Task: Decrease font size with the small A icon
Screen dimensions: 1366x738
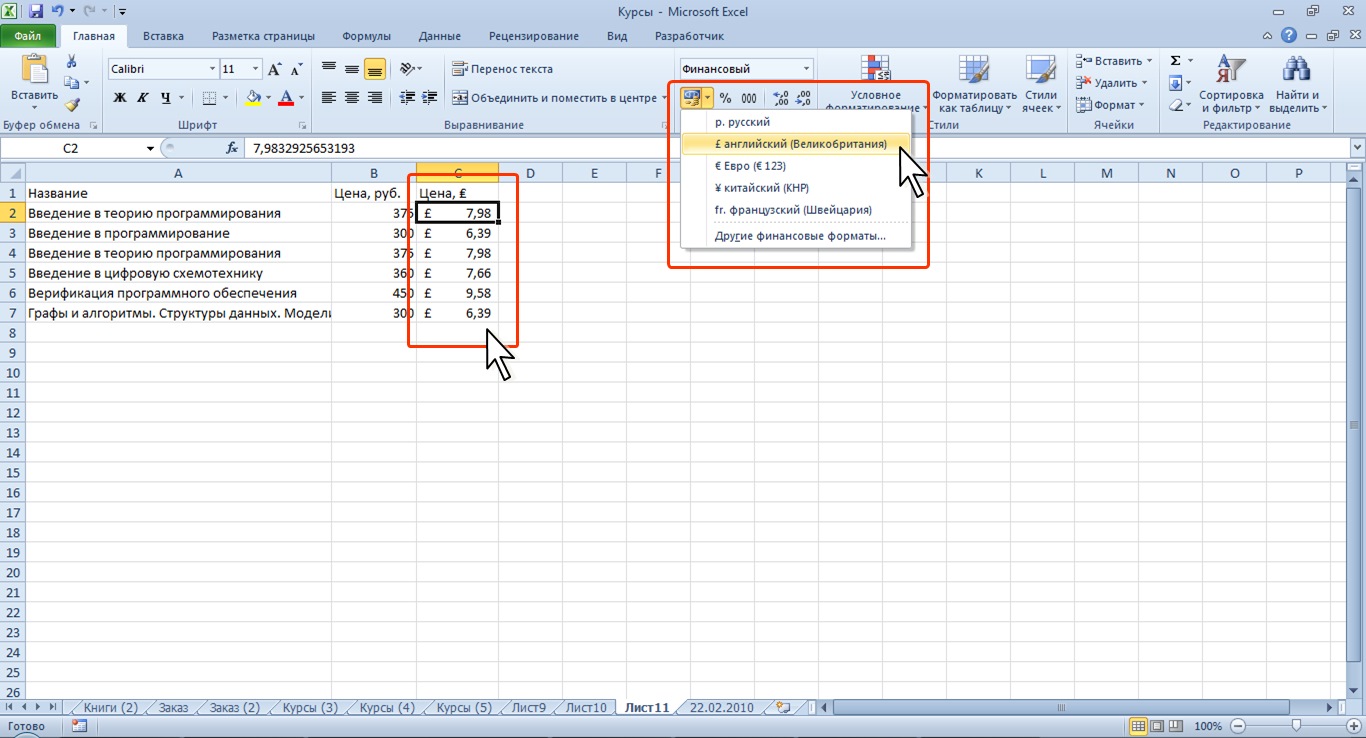Action: point(295,69)
